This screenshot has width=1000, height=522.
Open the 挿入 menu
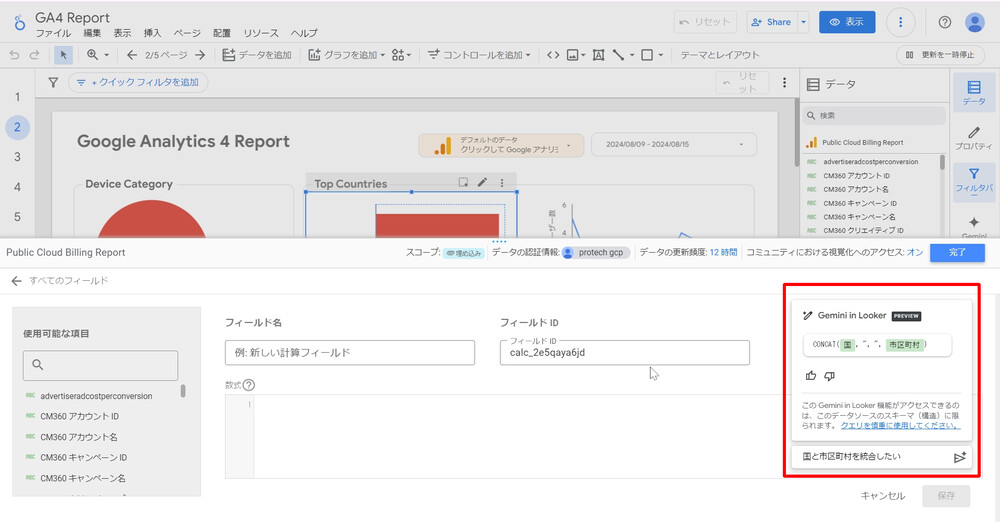click(x=152, y=33)
